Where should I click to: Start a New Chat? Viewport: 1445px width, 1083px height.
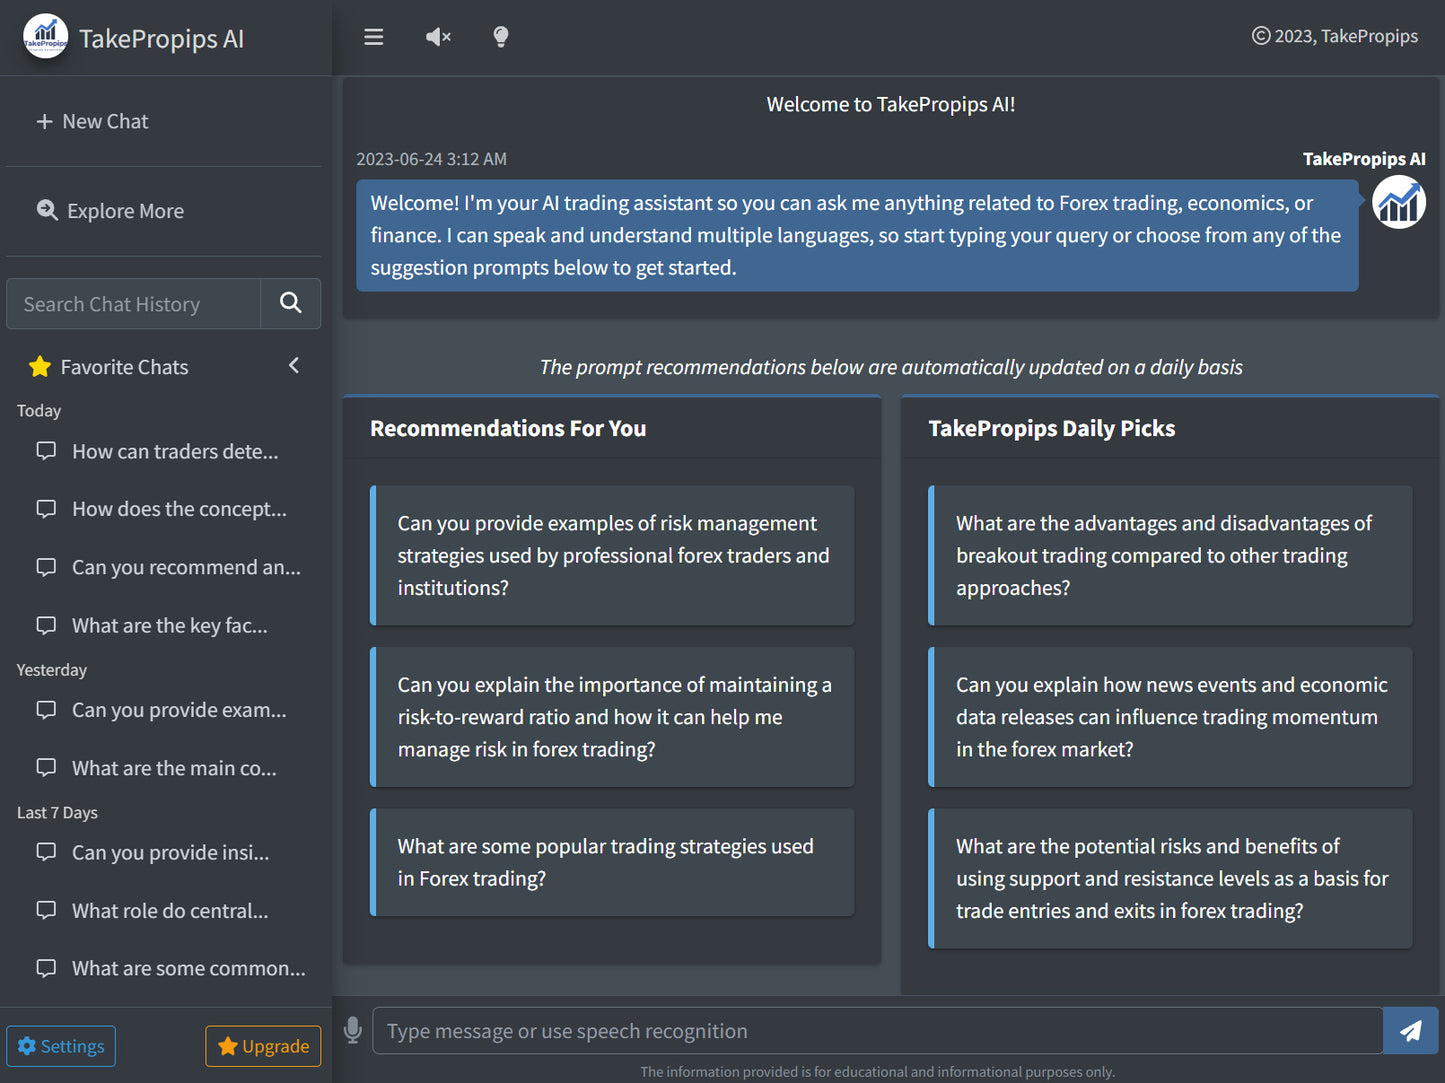pos(92,121)
